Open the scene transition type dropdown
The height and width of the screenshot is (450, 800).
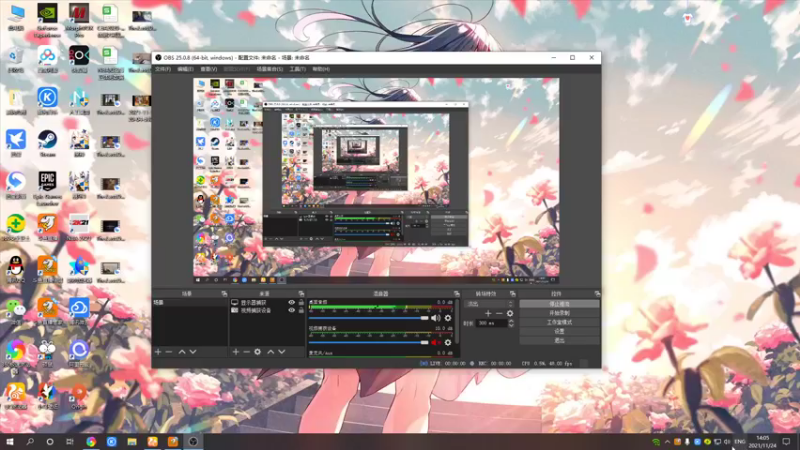coord(490,304)
